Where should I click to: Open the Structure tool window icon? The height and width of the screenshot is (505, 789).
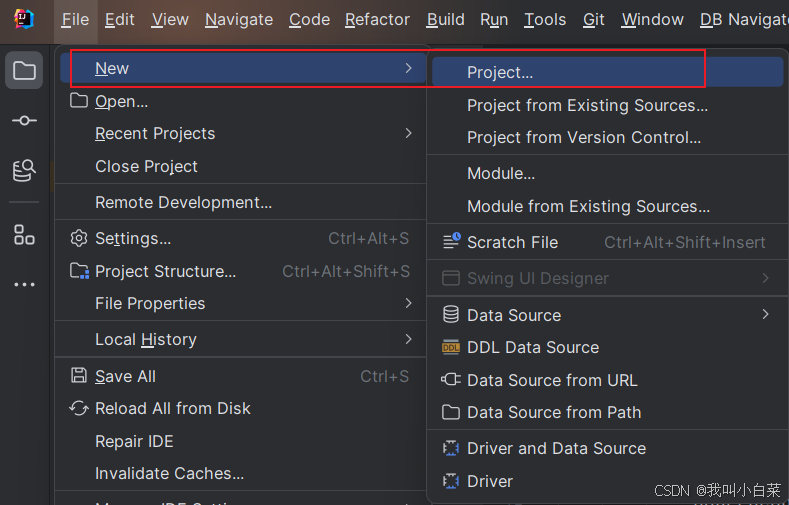coord(24,235)
